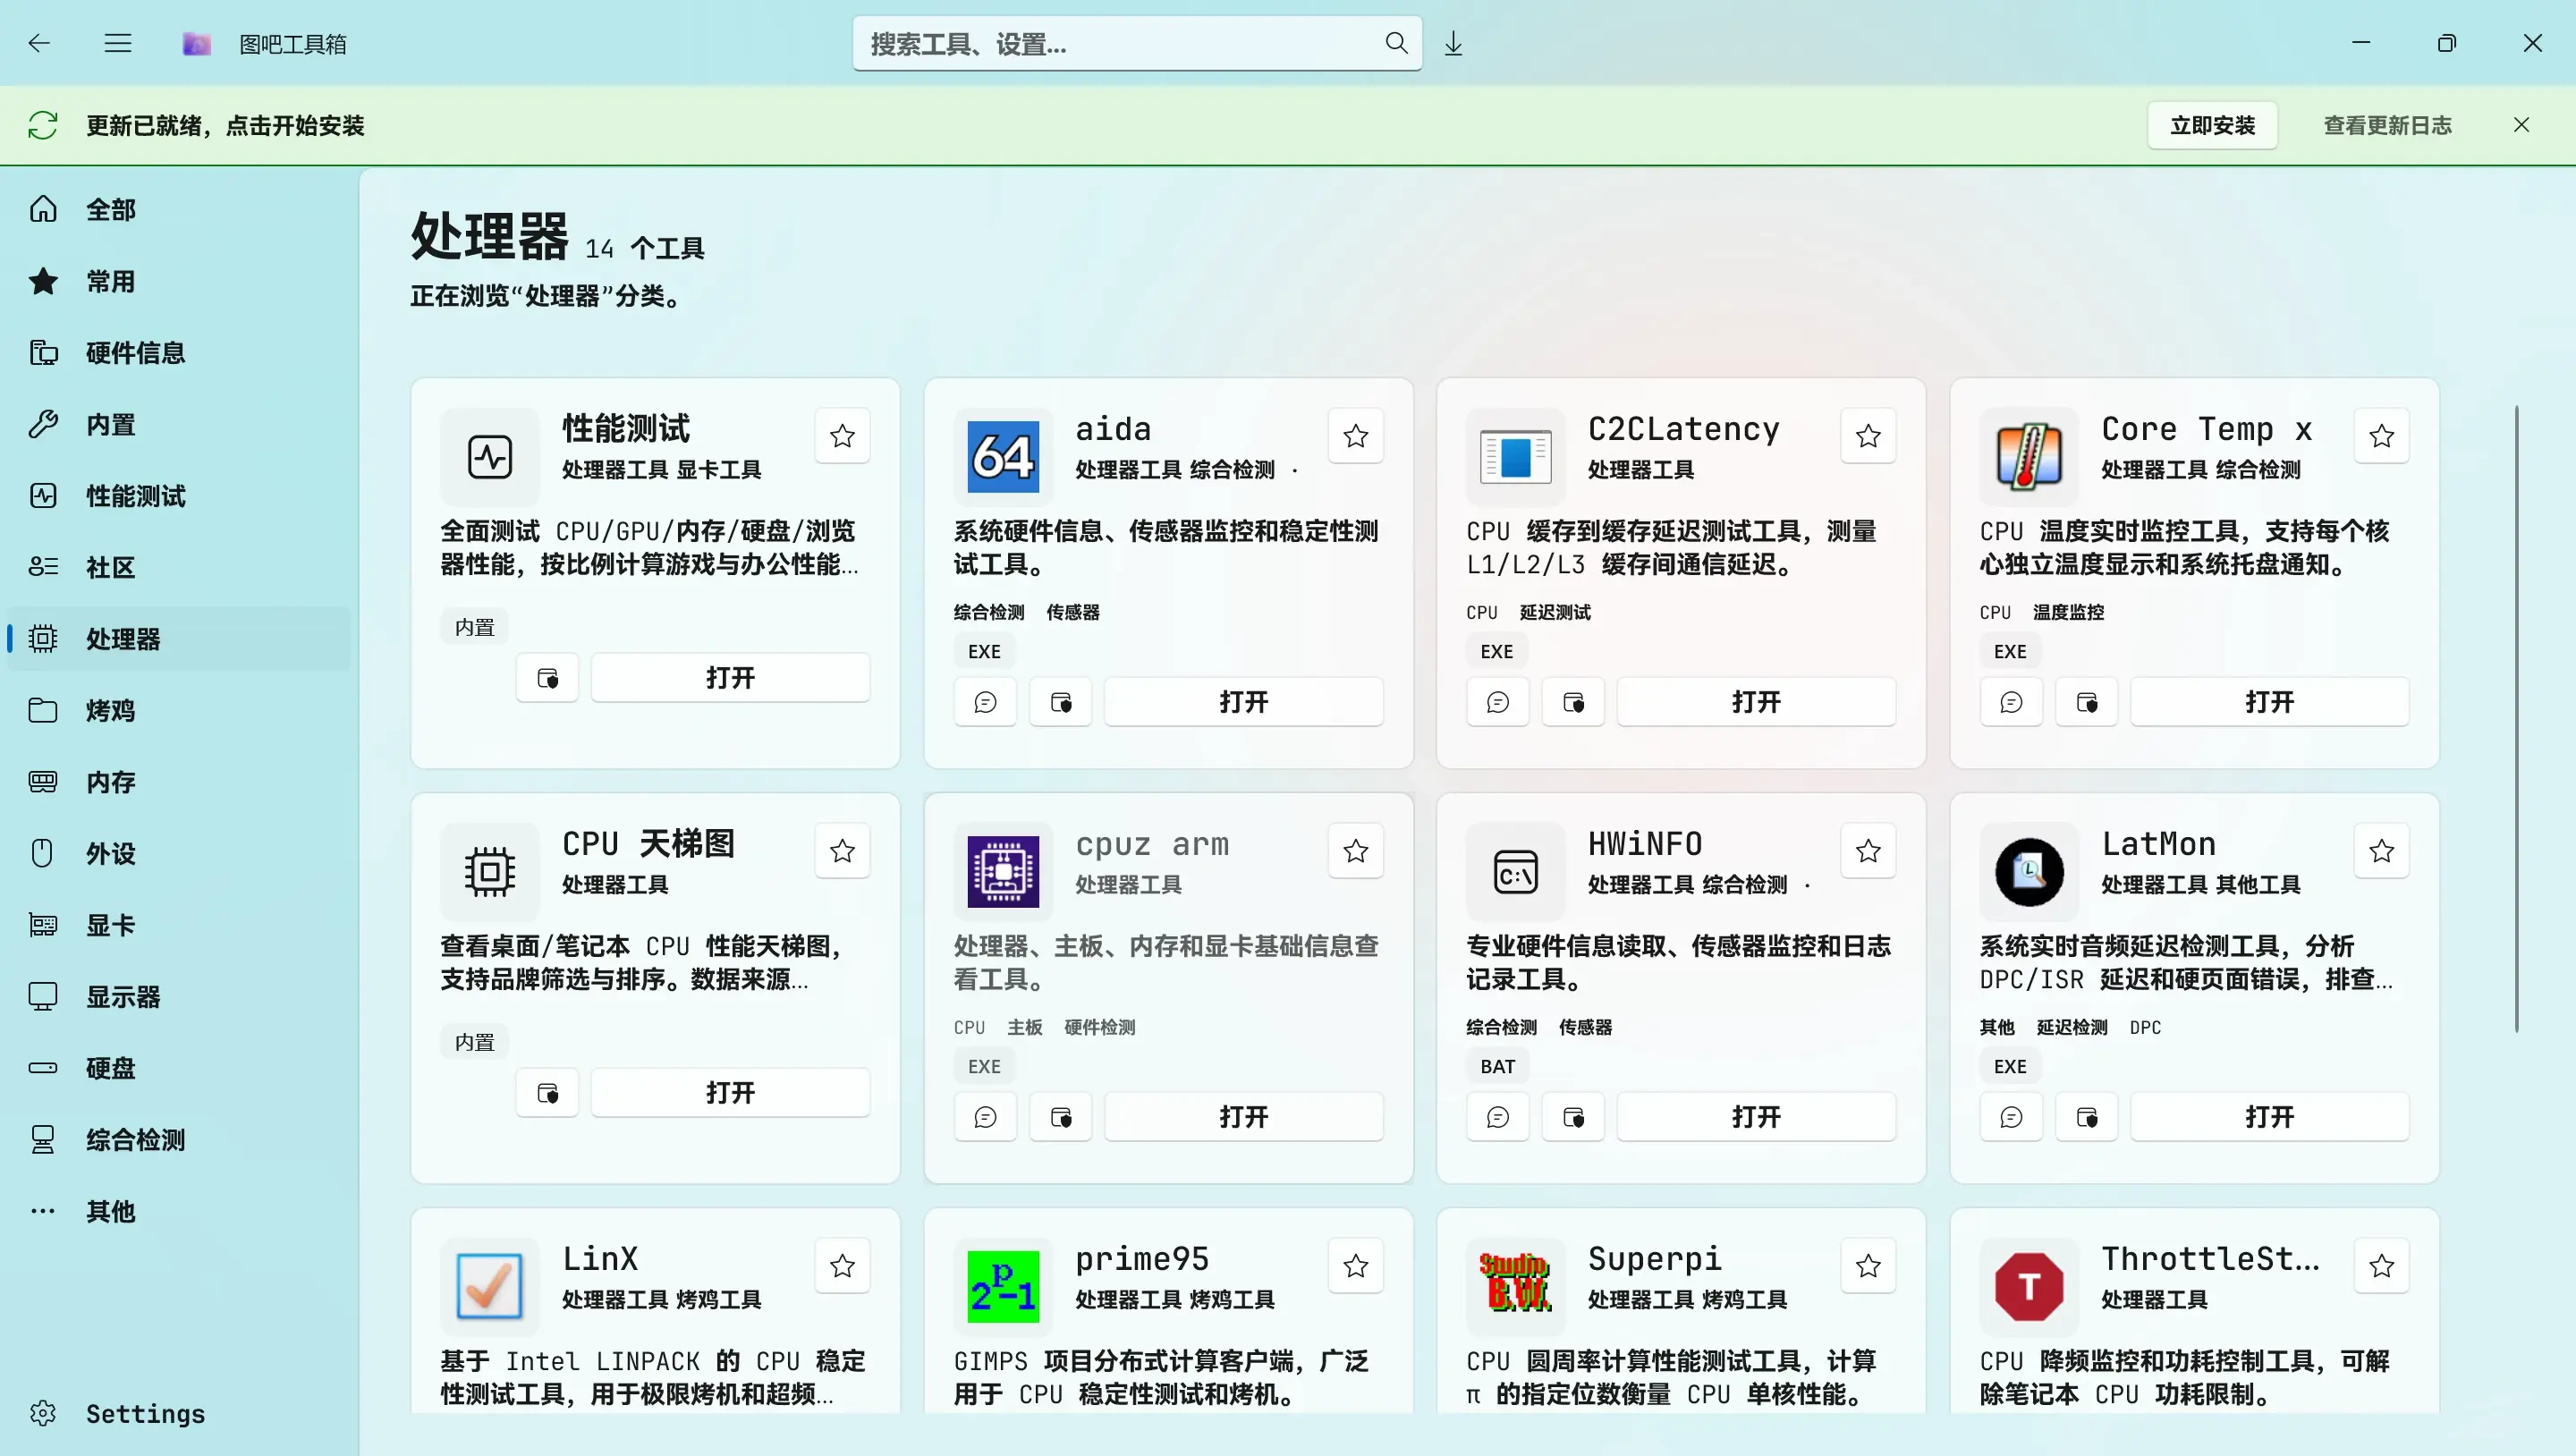Image resolution: width=2576 pixels, height=1456 pixels.
Task: Open the 显卡 category
Action: tap(179, 925)
